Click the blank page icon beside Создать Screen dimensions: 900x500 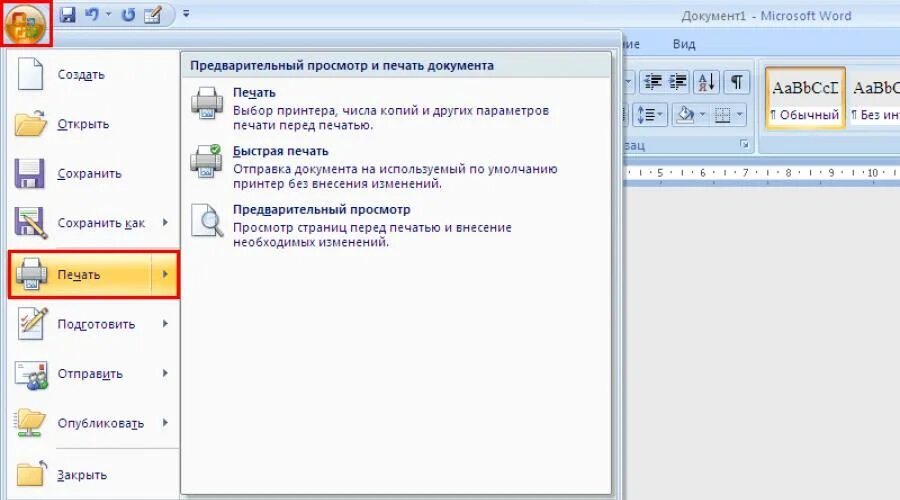[30, 74]
